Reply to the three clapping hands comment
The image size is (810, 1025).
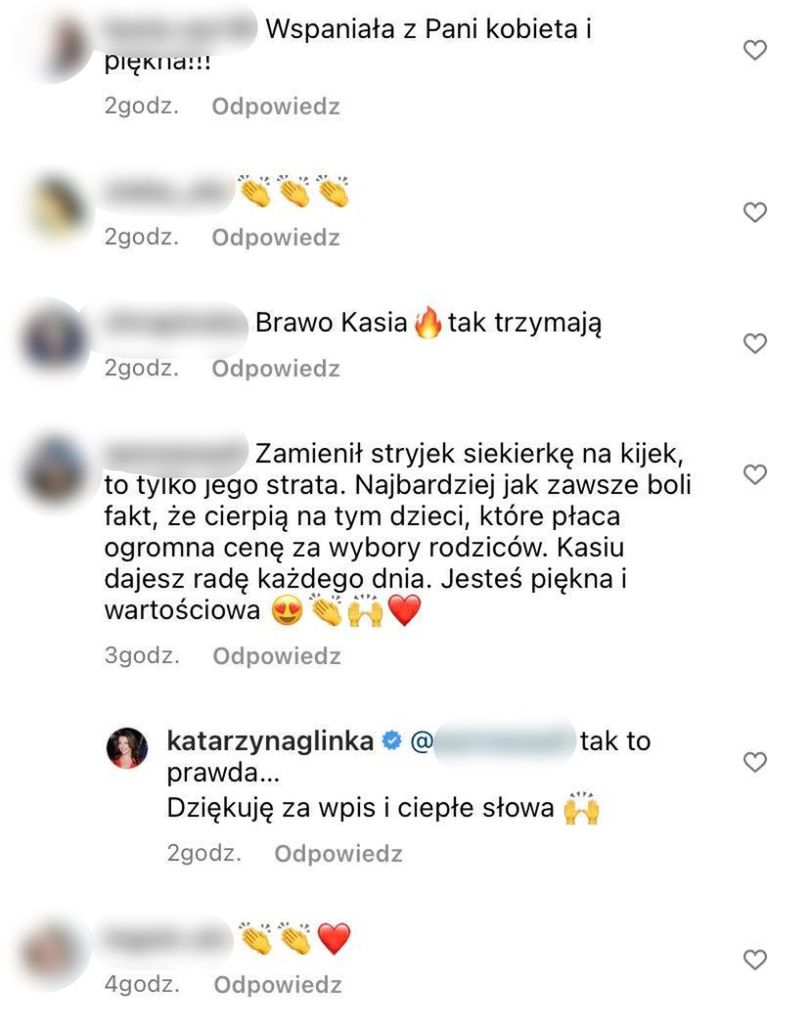pos(276,237)
